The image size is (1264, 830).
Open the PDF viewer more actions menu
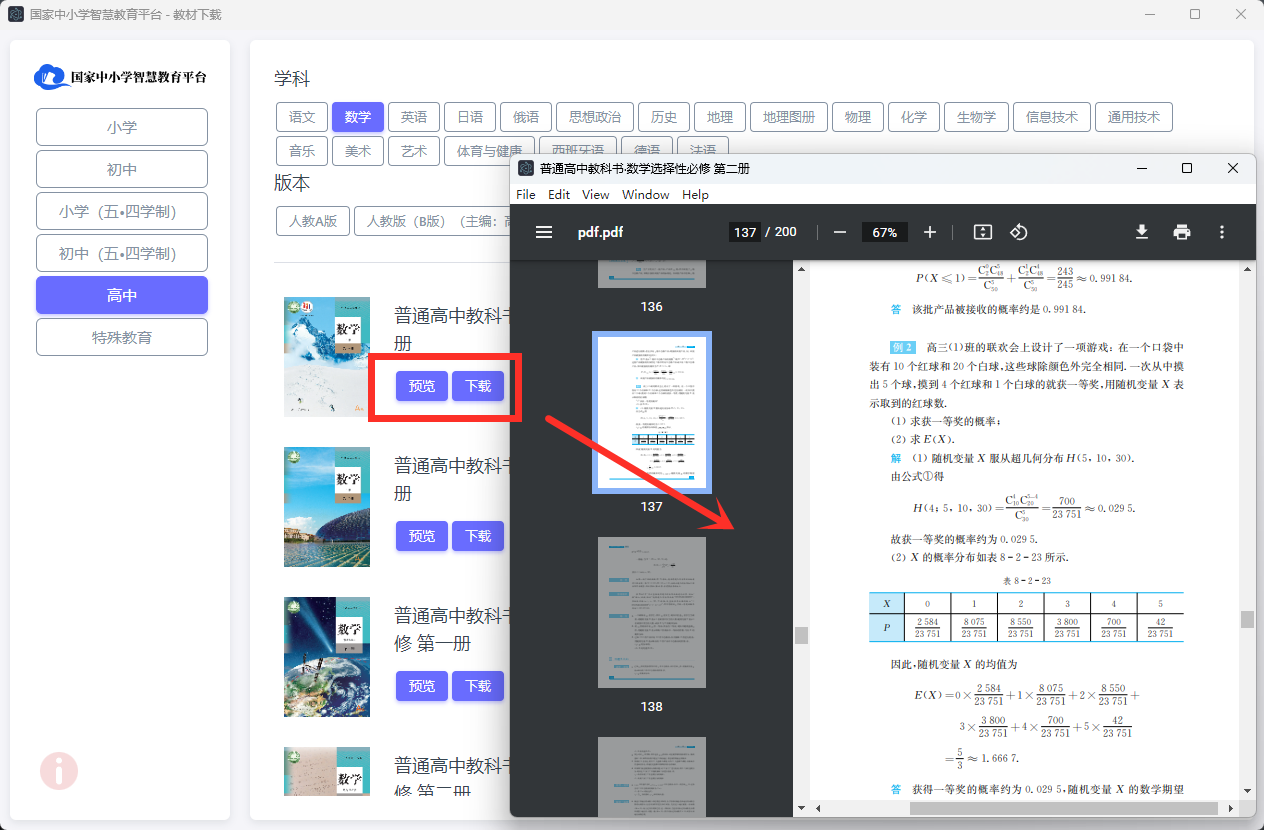tap(1222, 232)
